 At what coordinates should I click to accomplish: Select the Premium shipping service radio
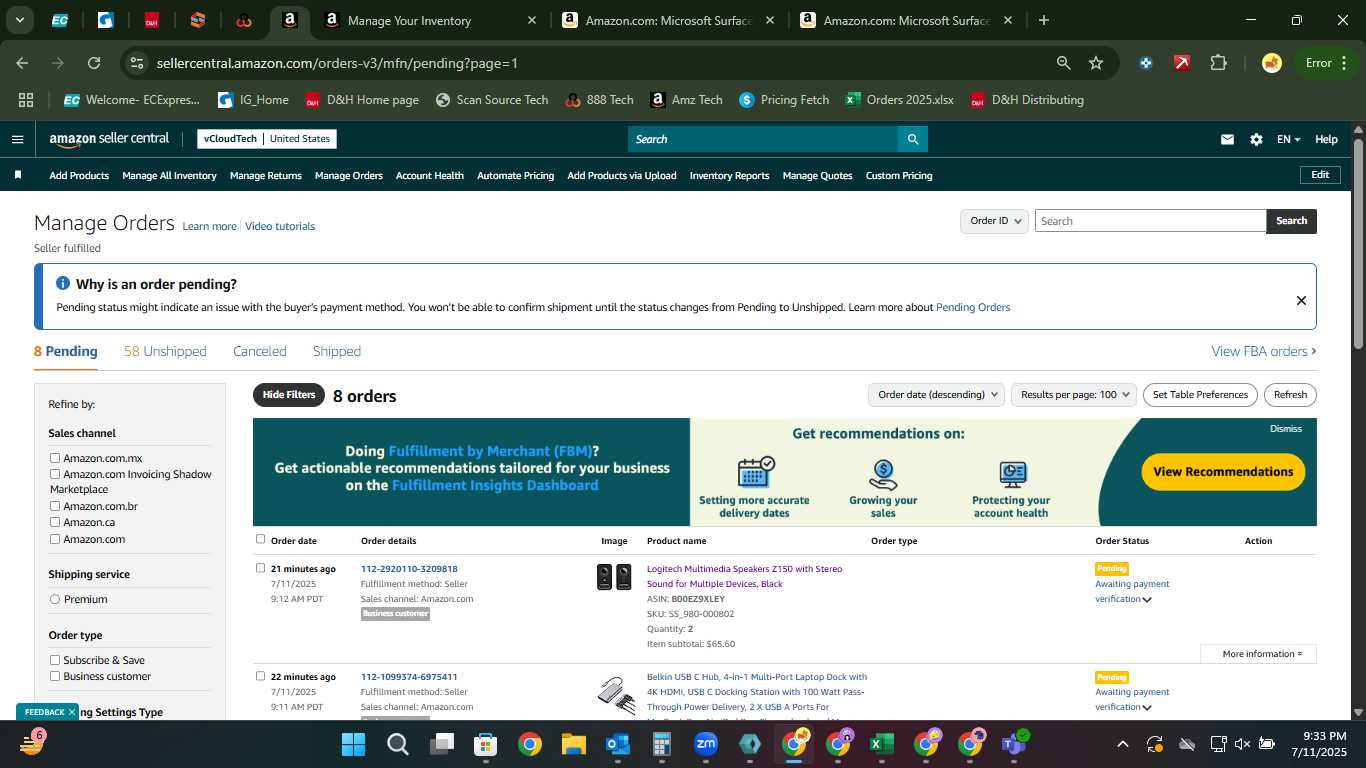(55, 599)
